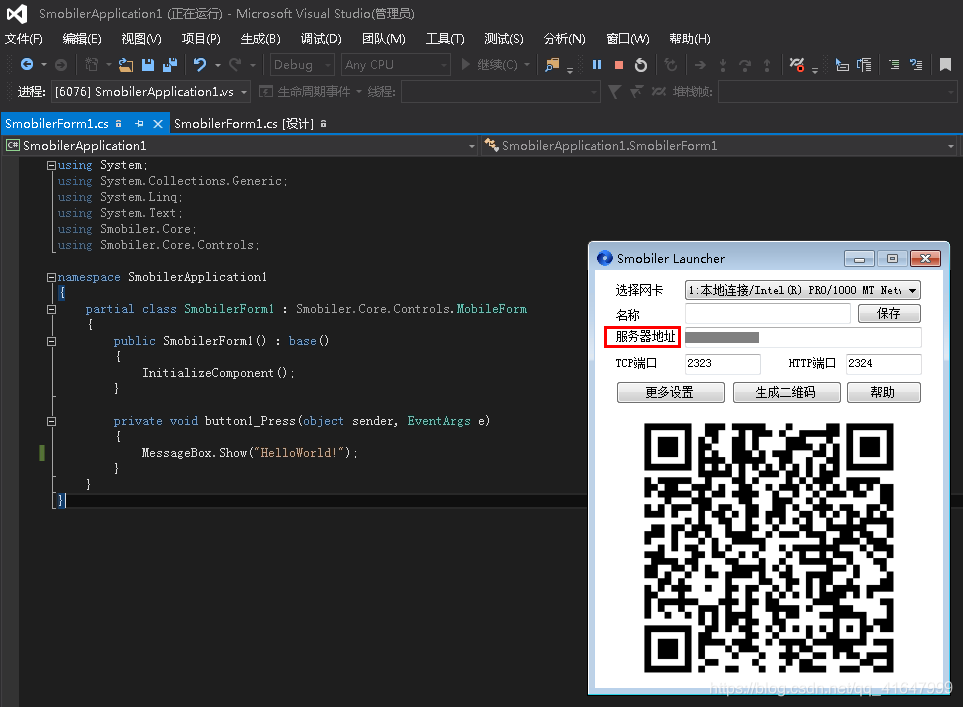This screenshot has width=963, height=707.
Task: Click the 保存 button in launcher
Action: (x=888, y=314)
